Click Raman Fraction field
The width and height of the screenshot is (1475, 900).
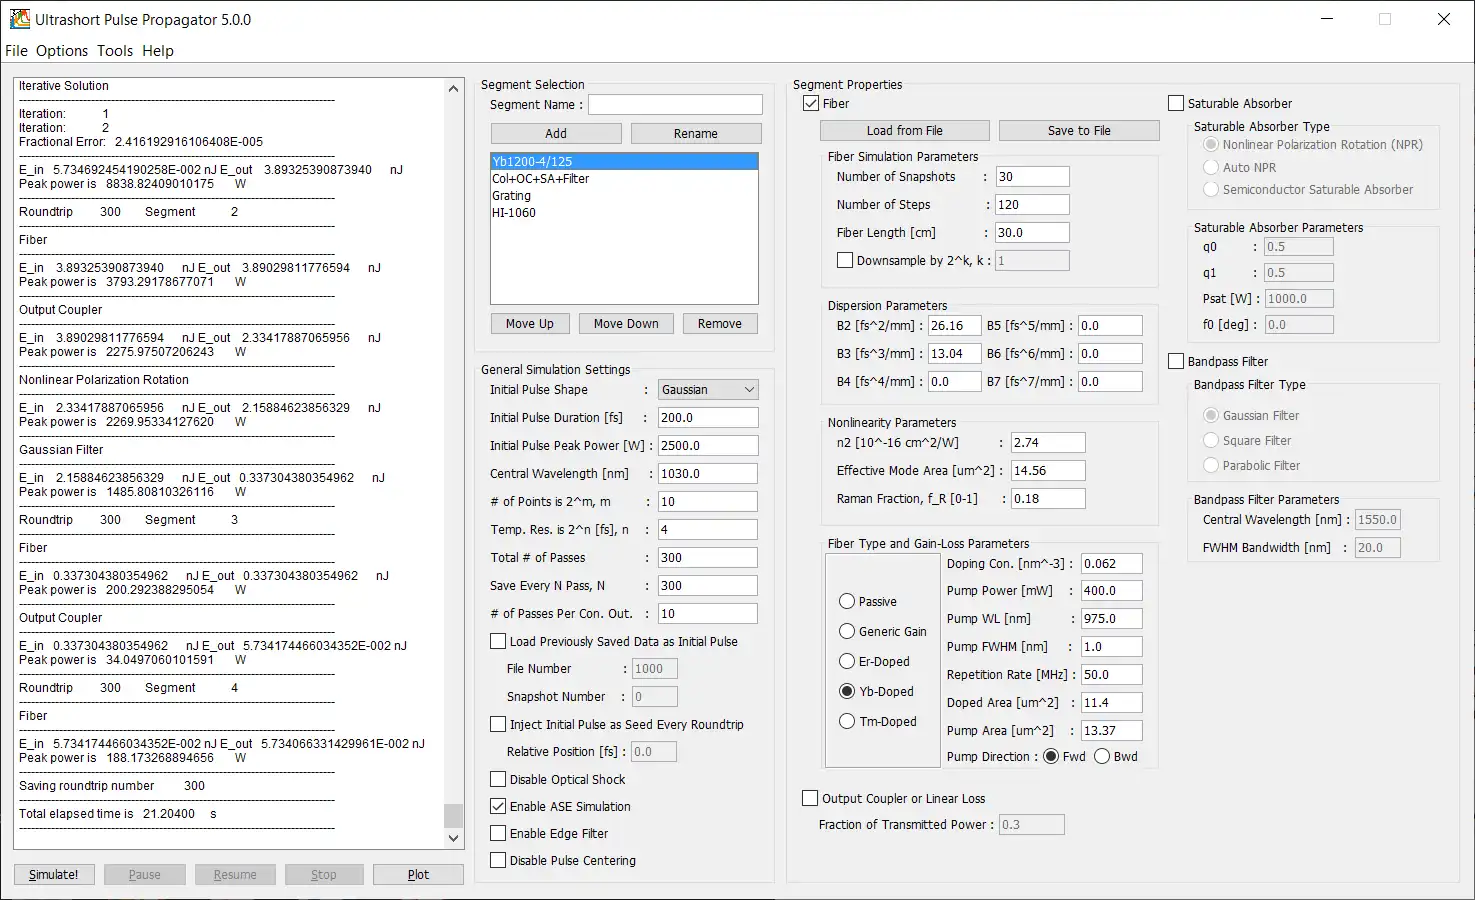pos(1048,499)
